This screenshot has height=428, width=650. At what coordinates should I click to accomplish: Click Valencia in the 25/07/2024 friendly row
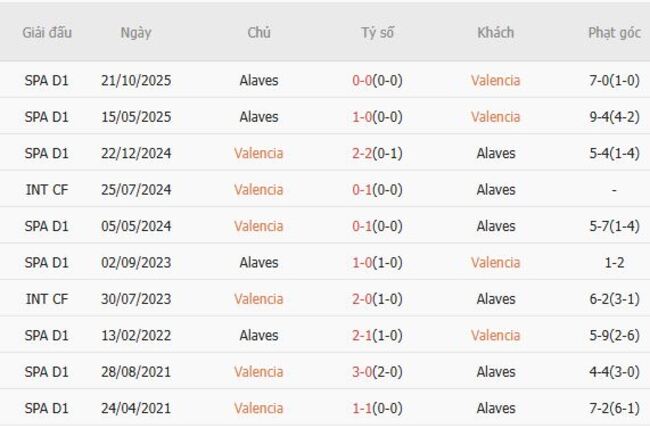click(259, 190)
